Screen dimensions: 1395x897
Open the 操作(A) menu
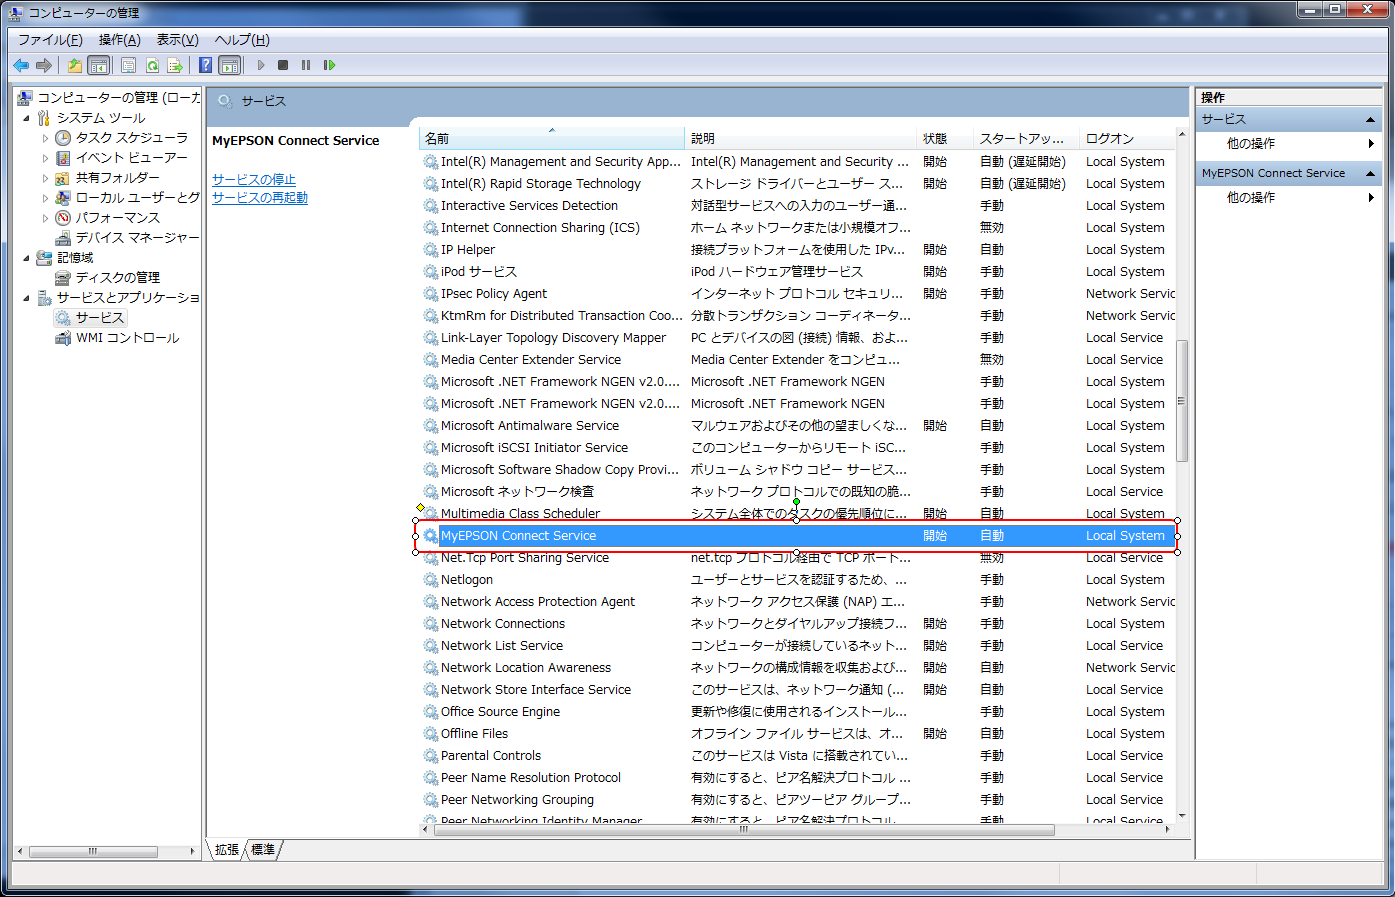[119, 40]
